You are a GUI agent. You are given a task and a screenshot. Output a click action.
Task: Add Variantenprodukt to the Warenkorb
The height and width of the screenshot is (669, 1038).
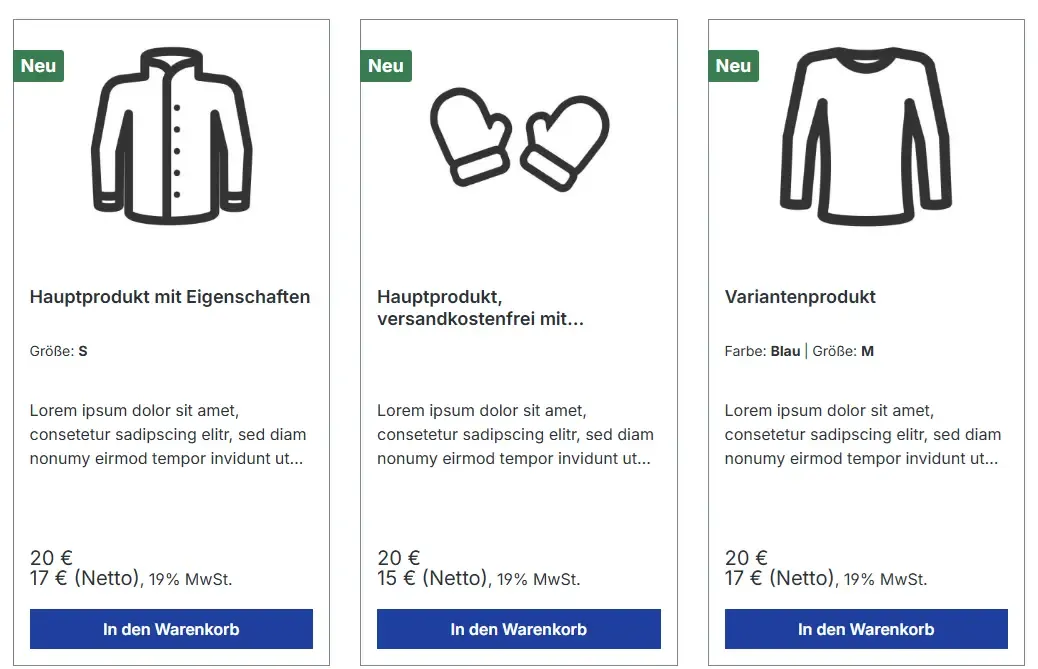pyautogui.click(x=866, y=629)
